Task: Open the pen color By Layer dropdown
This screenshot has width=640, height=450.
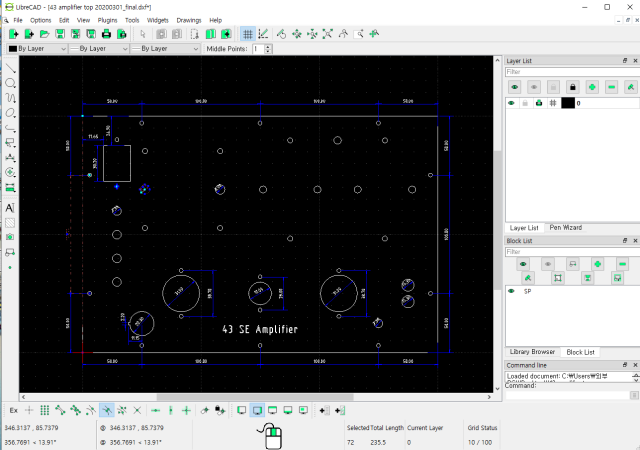Action: coord(36,48)
